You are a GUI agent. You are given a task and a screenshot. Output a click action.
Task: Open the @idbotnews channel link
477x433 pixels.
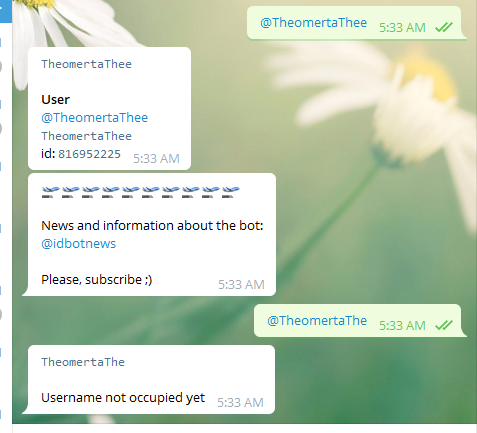pyautogui.click(x=79, y=244)
